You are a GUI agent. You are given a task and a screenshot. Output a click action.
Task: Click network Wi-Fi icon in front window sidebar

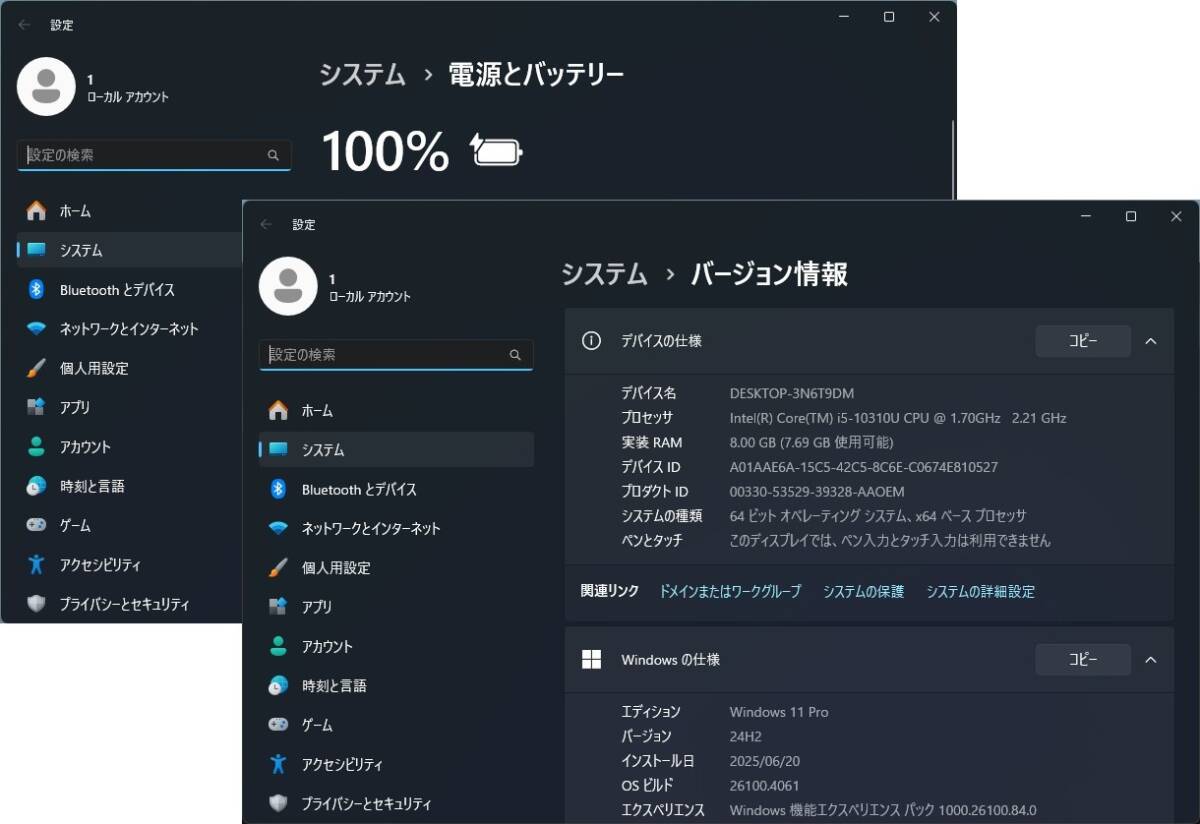279,528
